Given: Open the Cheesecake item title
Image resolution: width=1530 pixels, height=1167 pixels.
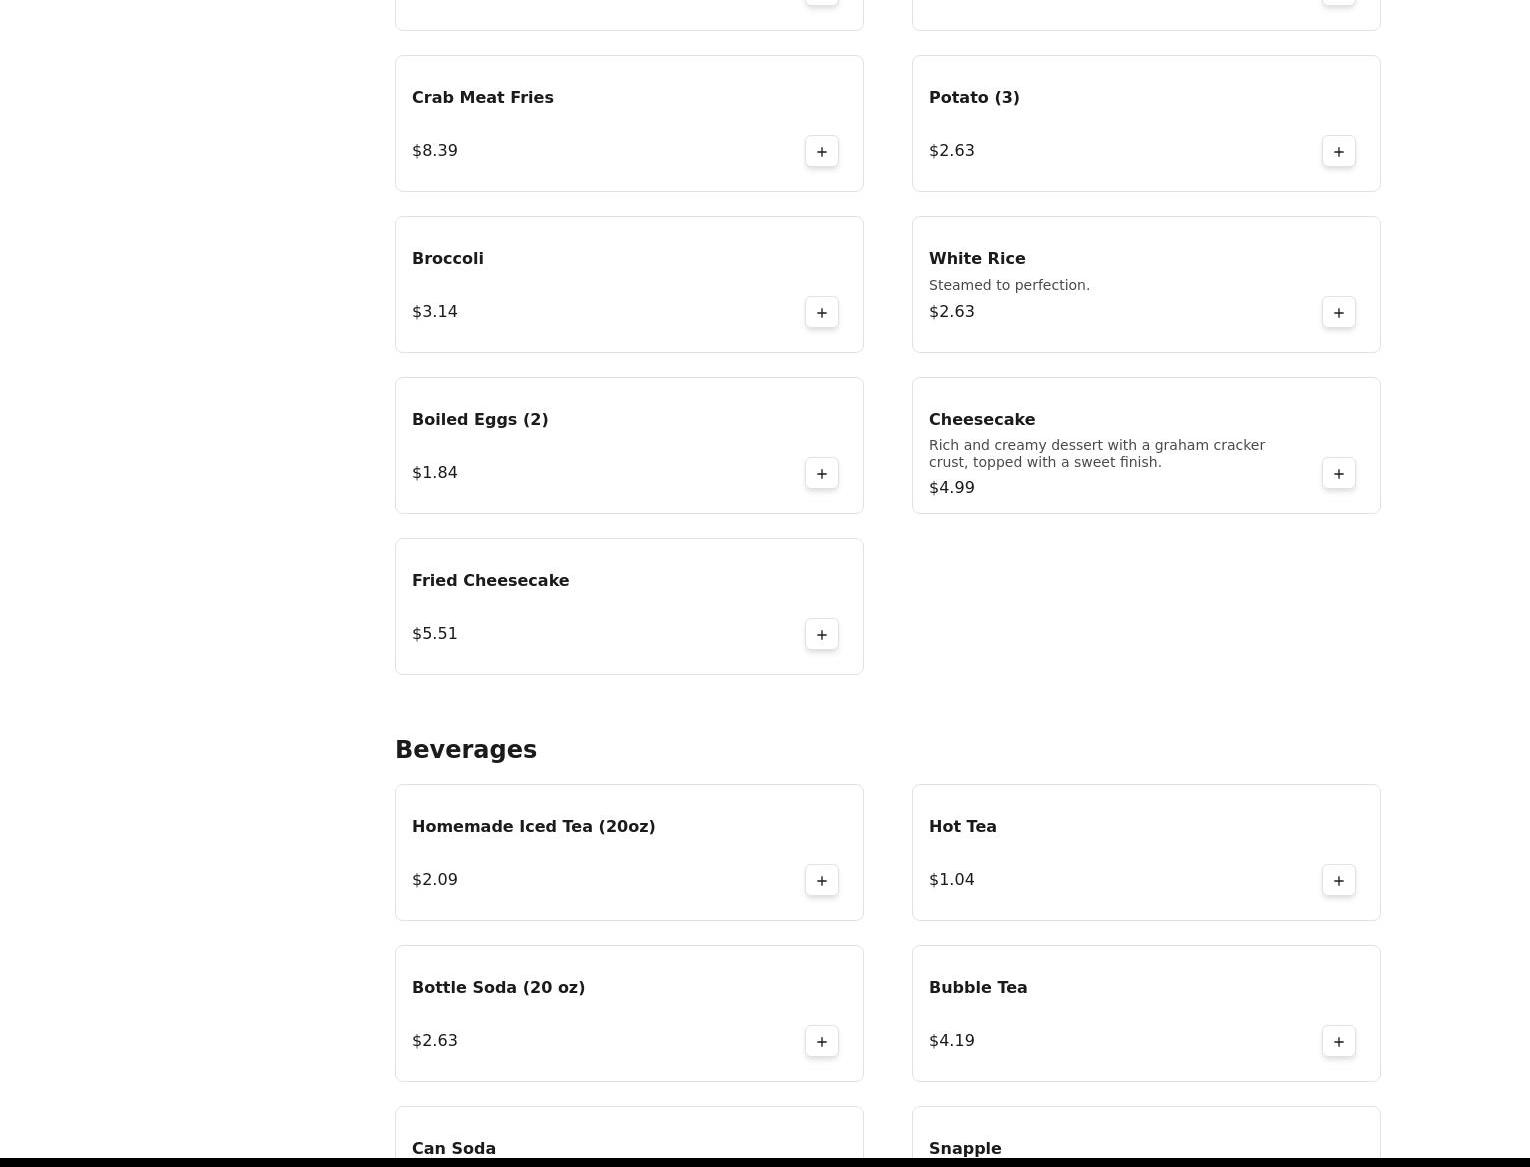Looking at the screenshot, I should tap(982, 420).
